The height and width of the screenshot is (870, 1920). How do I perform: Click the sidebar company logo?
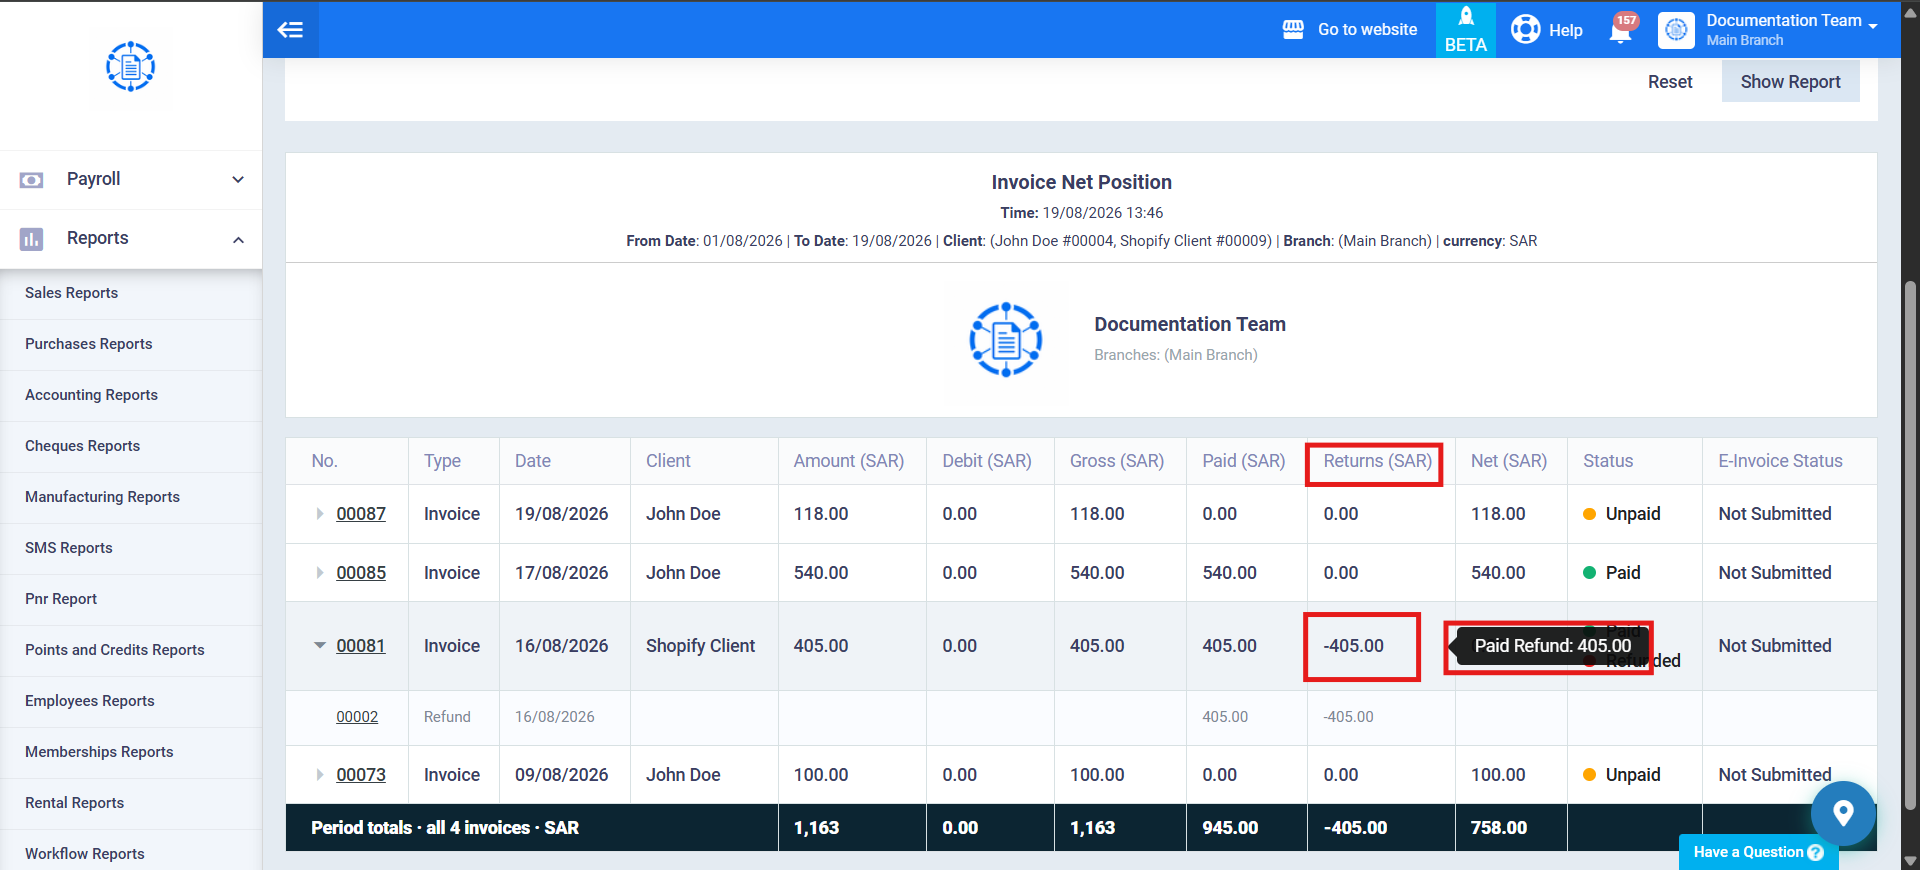130,67
